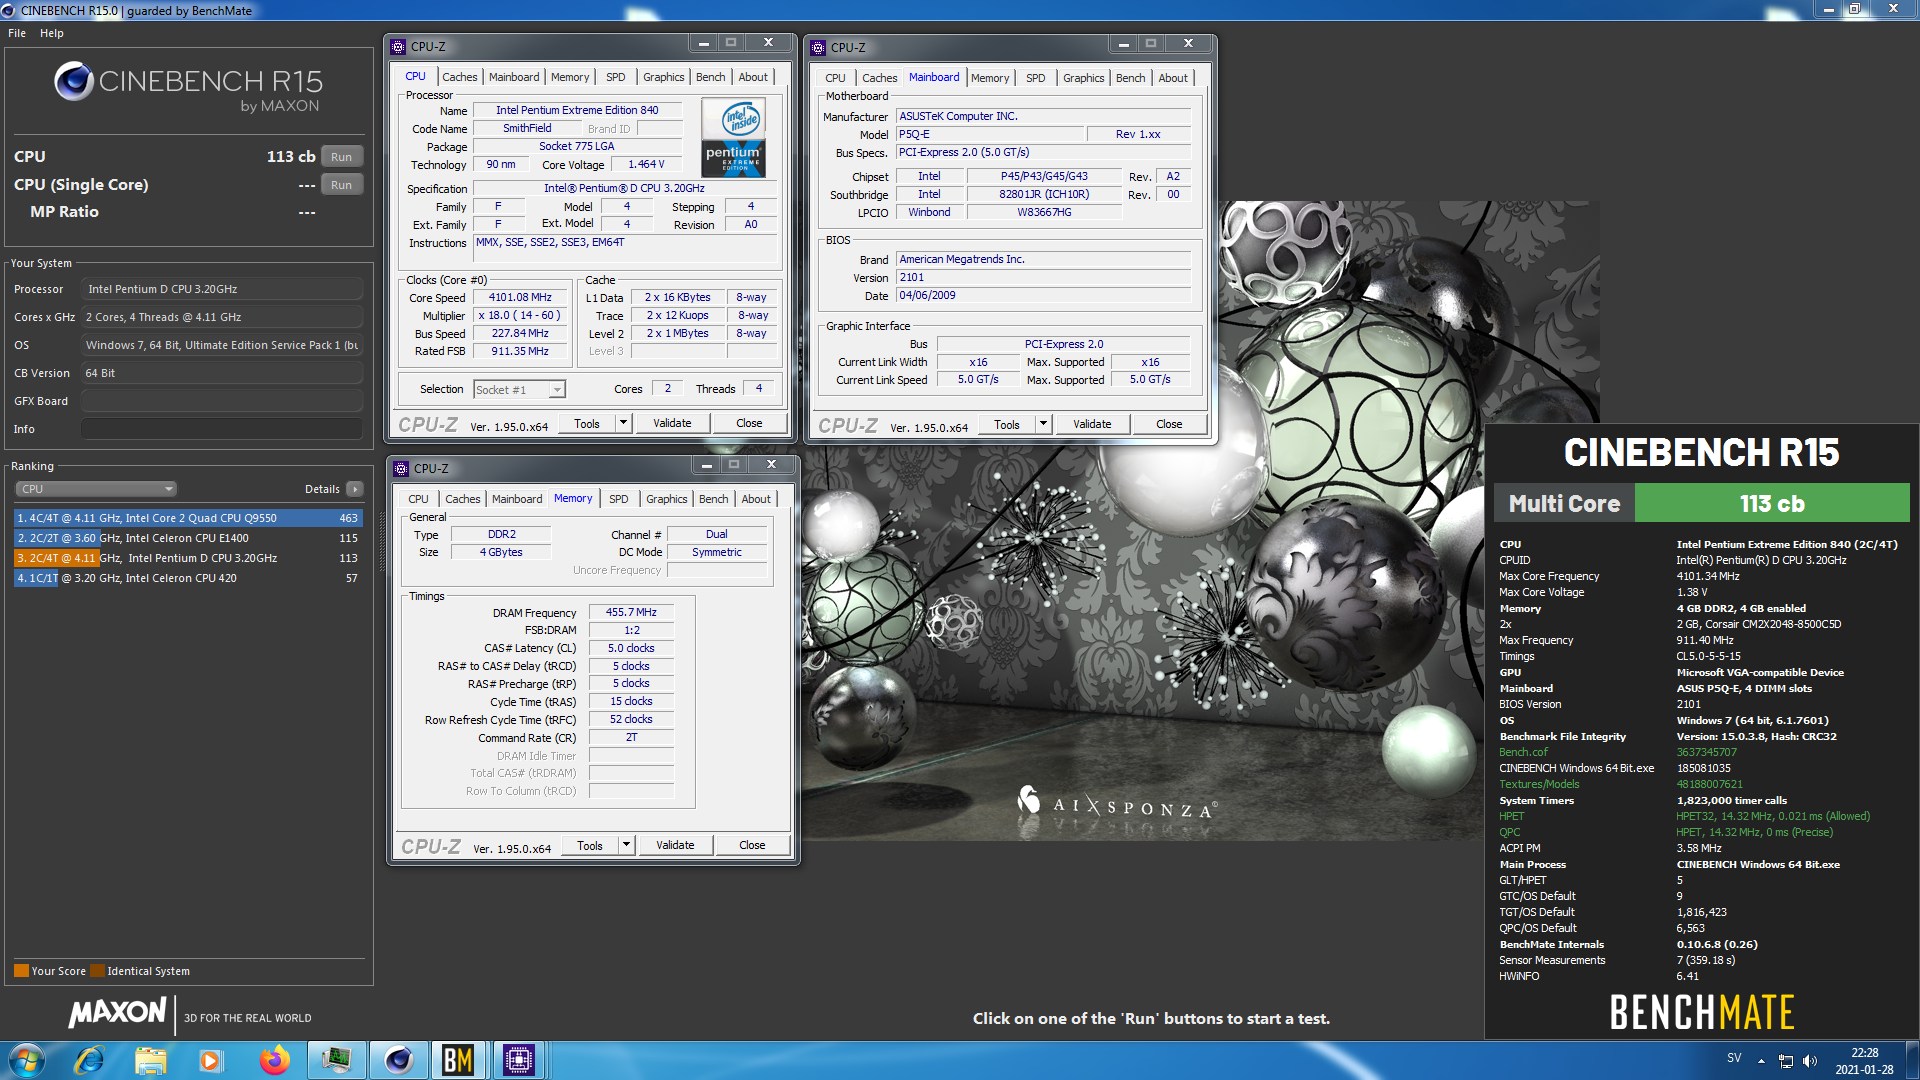This screenshot has width=1920, height=1080.
Task: Run the CPU multi-core test
Action: coord(341,157)
